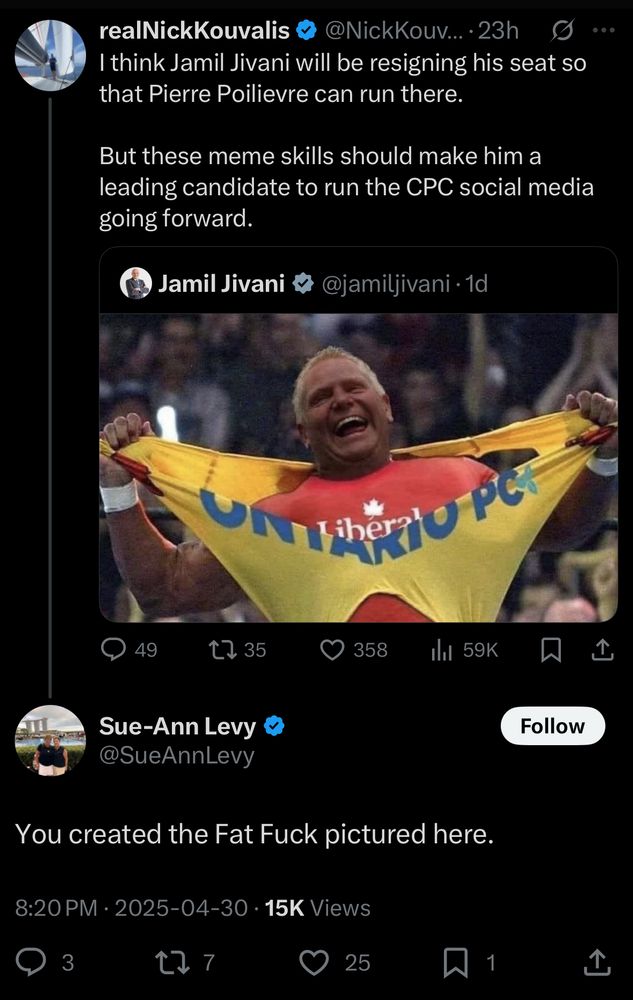Screen dimensions: 633x1000
Task: Reply to Sue-Ann Levy's tweet with 3 replies
Action: [x=45, y=962]
